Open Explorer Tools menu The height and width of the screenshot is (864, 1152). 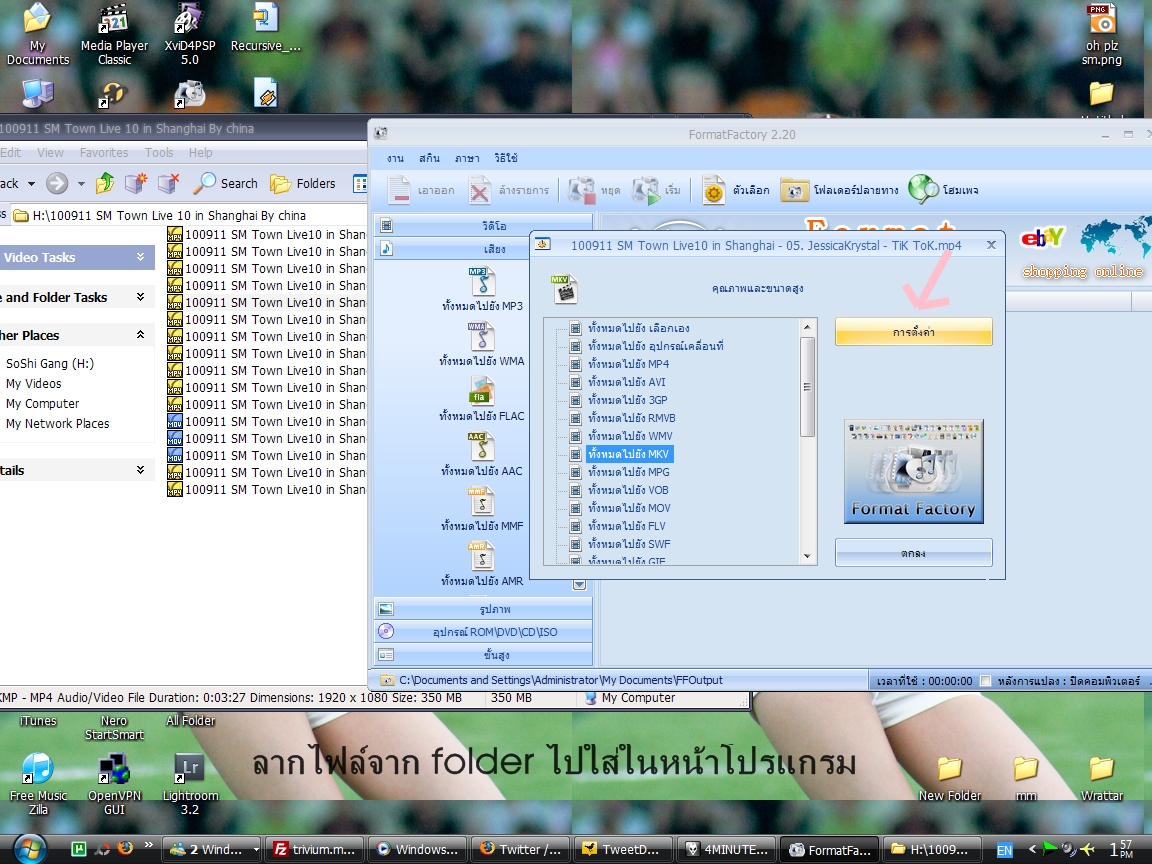tap(159, 153)
